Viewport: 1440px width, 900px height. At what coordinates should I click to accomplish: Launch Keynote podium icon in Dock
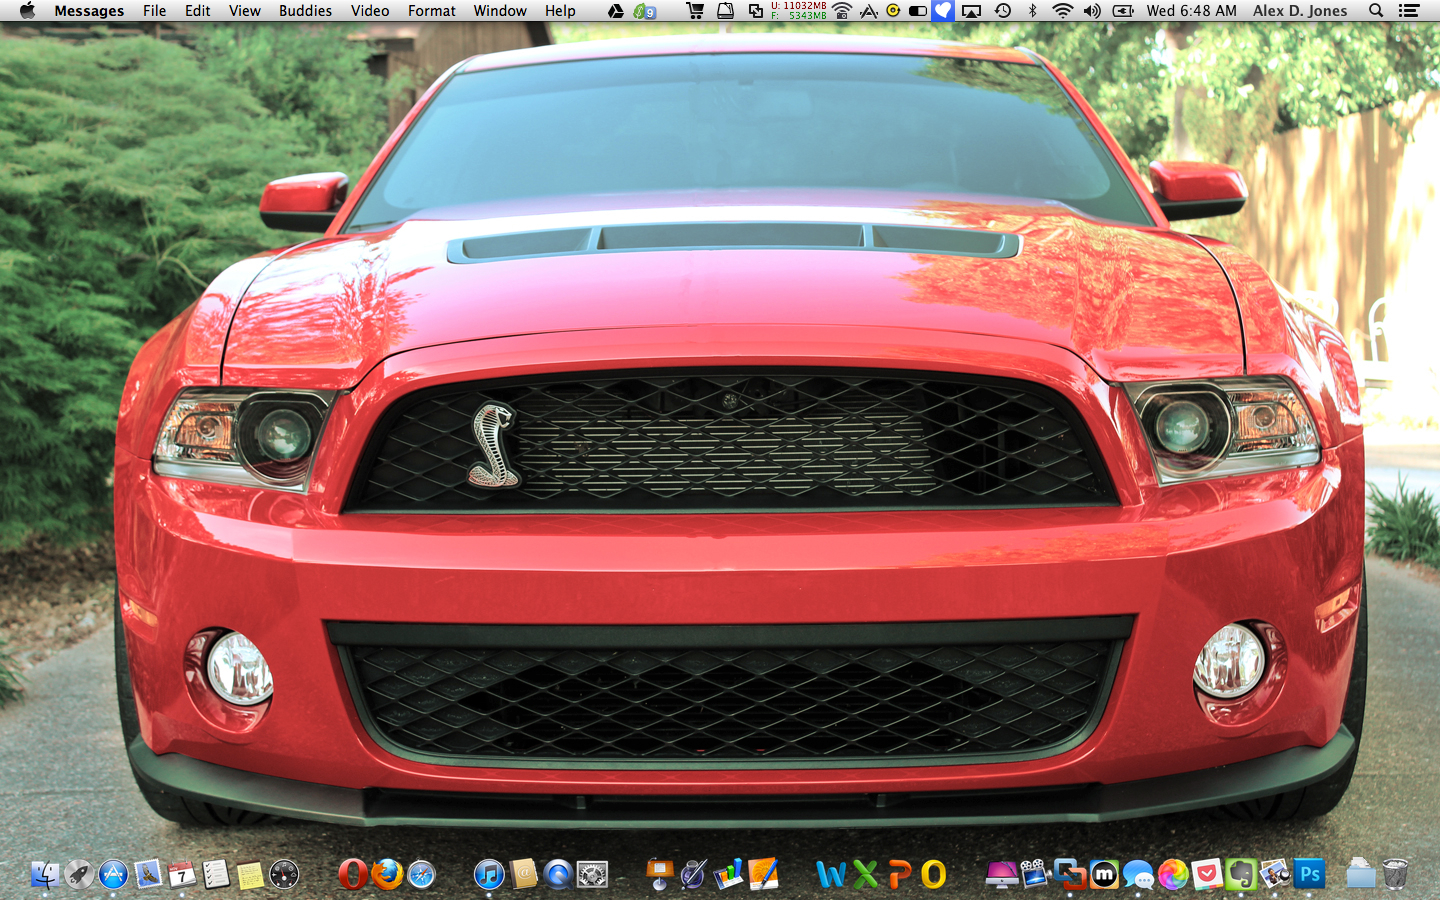click(x=660, y=875)
